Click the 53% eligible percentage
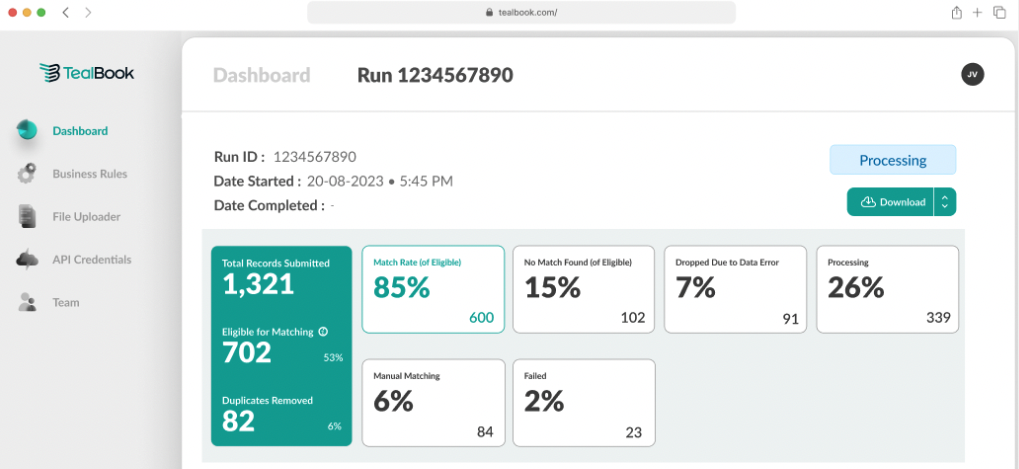The width and height of the screenshot is (1019, 469). (333, 358)
